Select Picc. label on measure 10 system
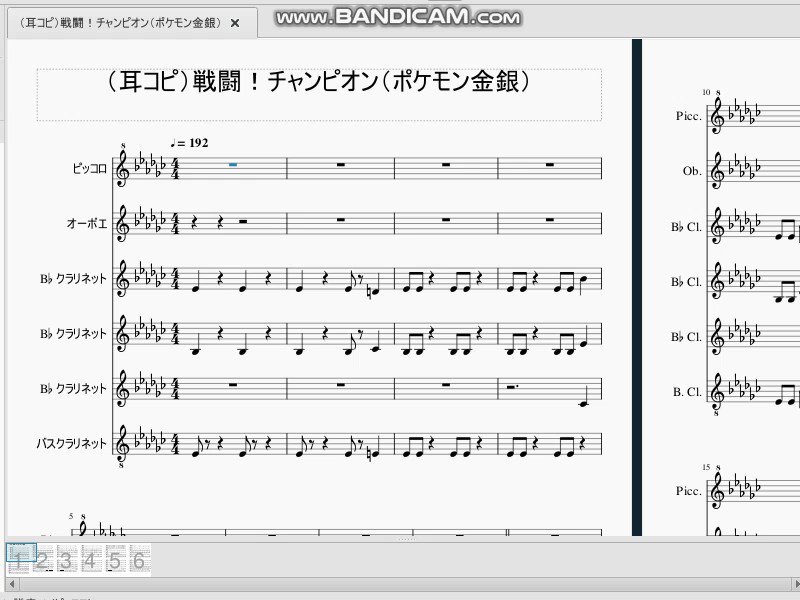Viewport: 800px width, 600px height. point(688,116)
